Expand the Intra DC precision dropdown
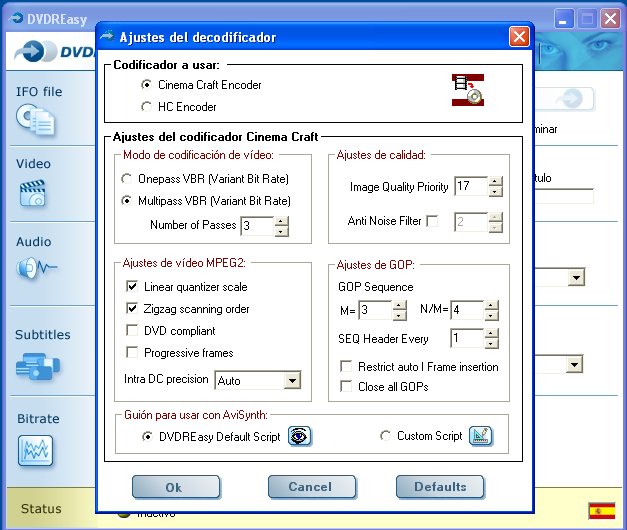The image size is (627, 530). pyautogui.click(x=292, y=380)
